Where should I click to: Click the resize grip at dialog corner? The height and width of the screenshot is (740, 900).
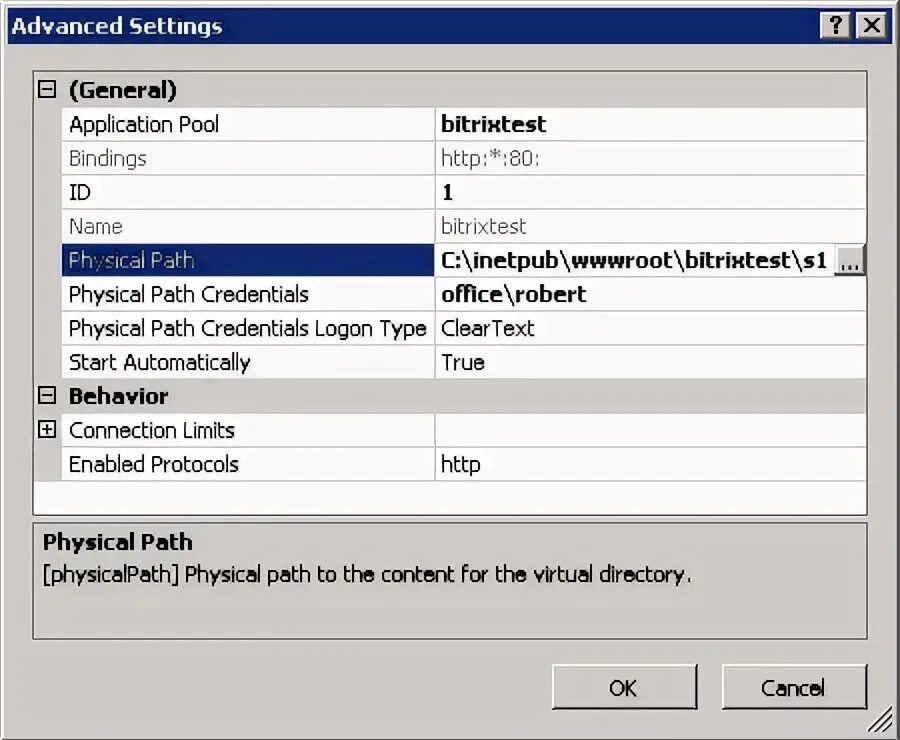(x=881, y=721)
